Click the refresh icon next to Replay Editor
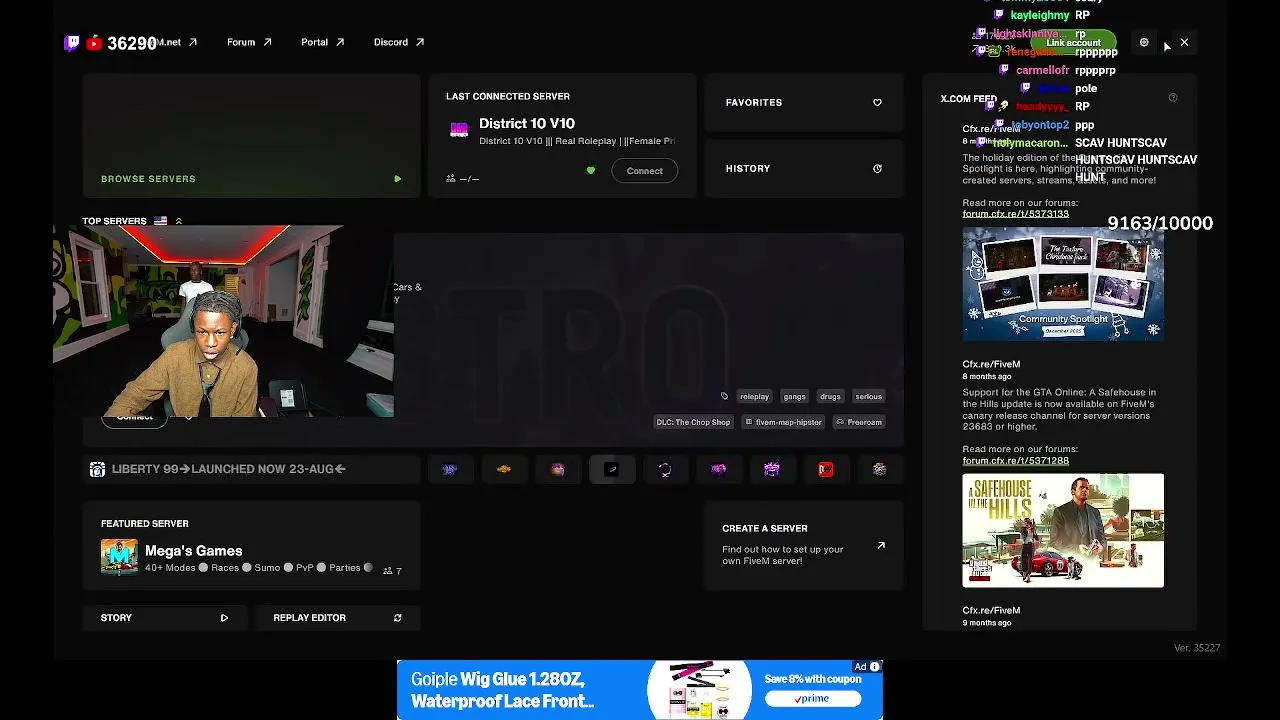 (x=397, y=618)
